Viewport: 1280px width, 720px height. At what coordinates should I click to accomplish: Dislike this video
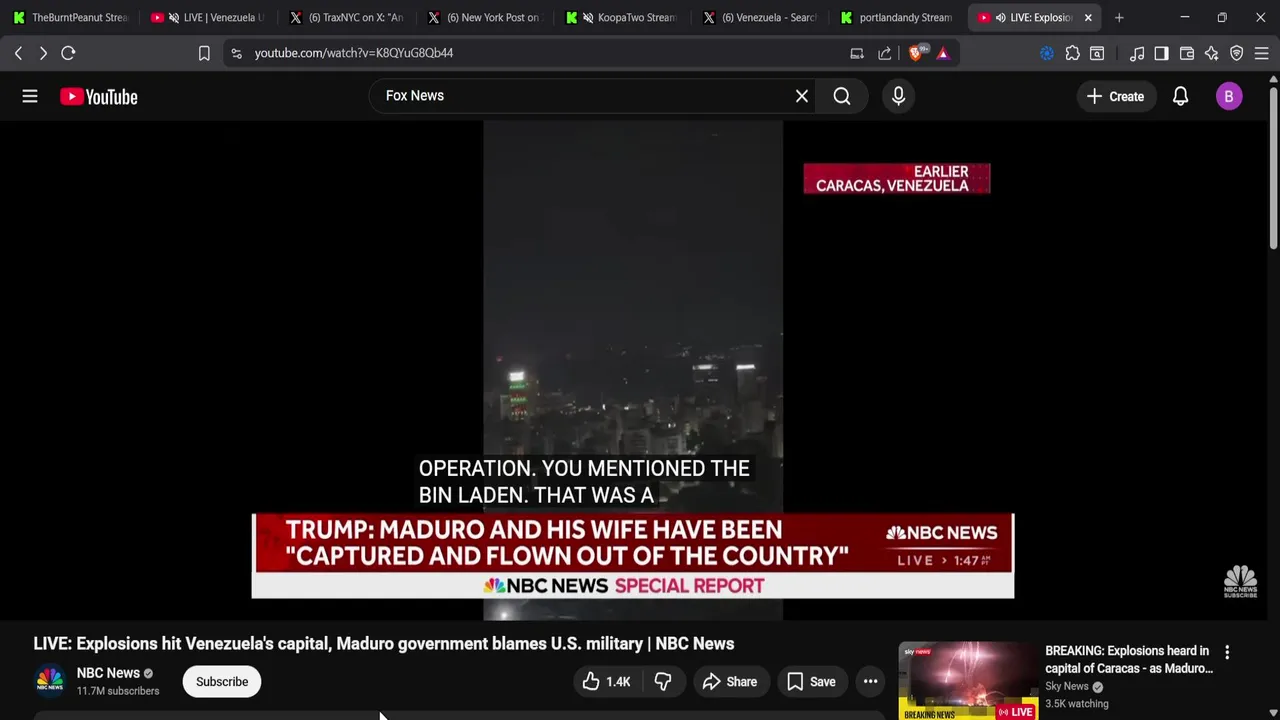click(x=662, y=681)
